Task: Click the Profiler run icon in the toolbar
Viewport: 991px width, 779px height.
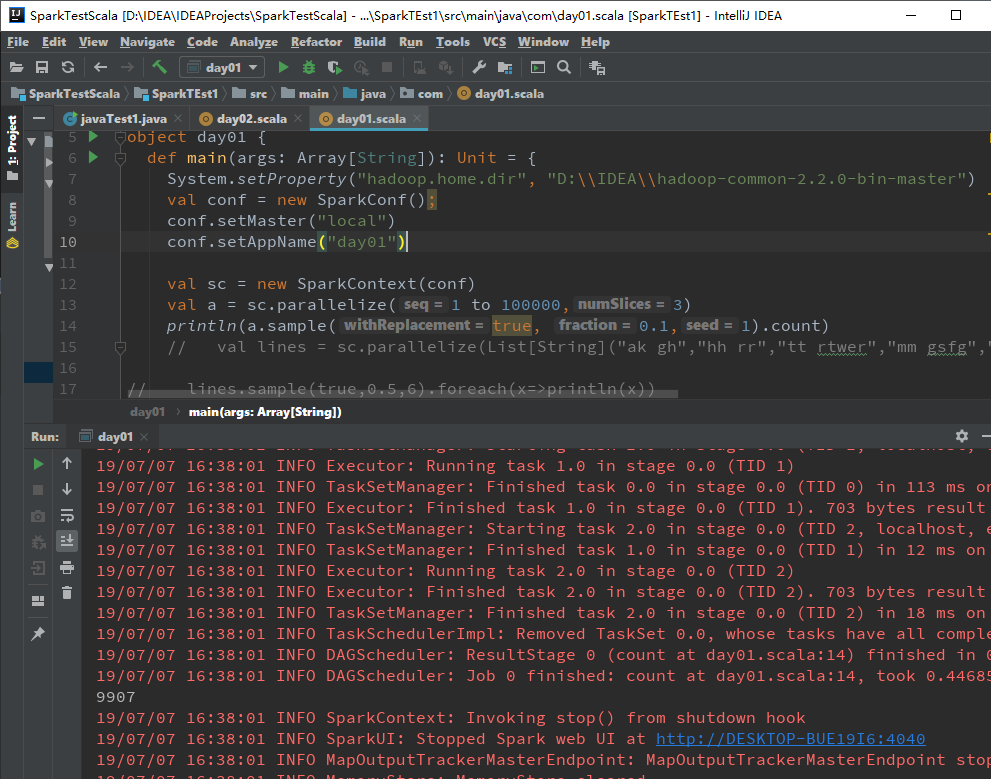Action: coord(361,68)
